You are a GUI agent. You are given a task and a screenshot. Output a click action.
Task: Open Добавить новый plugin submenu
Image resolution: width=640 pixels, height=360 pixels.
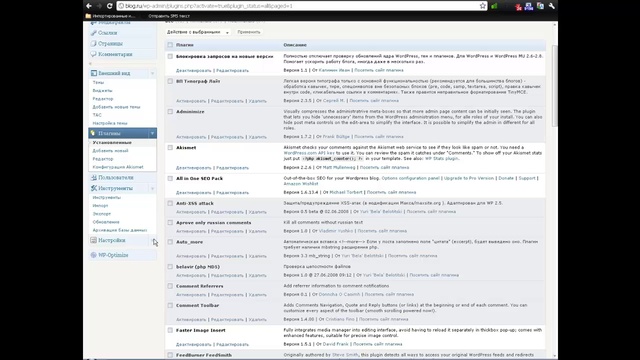pyautogui.click(x=110, y=151)
